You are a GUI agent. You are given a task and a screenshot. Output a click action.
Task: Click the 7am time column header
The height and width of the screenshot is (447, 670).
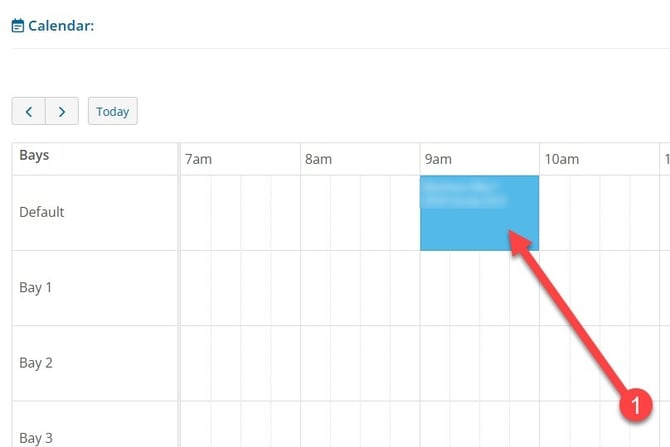[x=198, y=159]
